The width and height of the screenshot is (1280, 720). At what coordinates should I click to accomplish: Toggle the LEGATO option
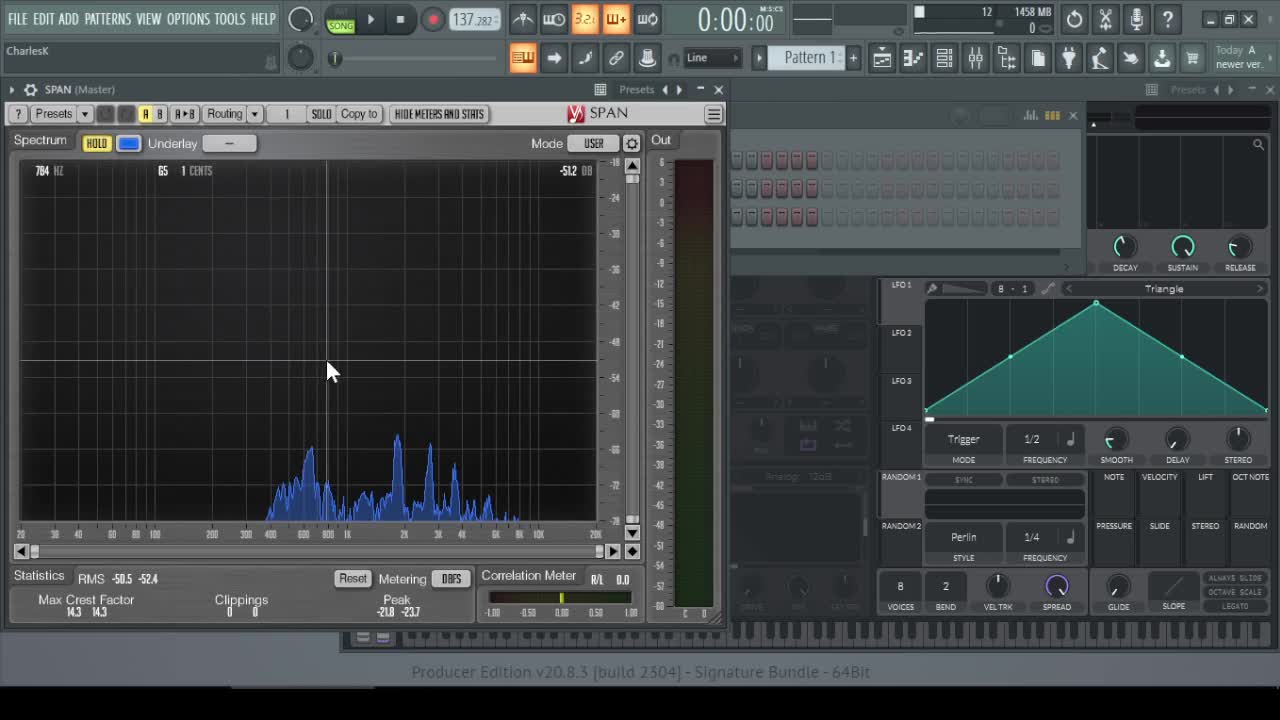[1235, 606]
